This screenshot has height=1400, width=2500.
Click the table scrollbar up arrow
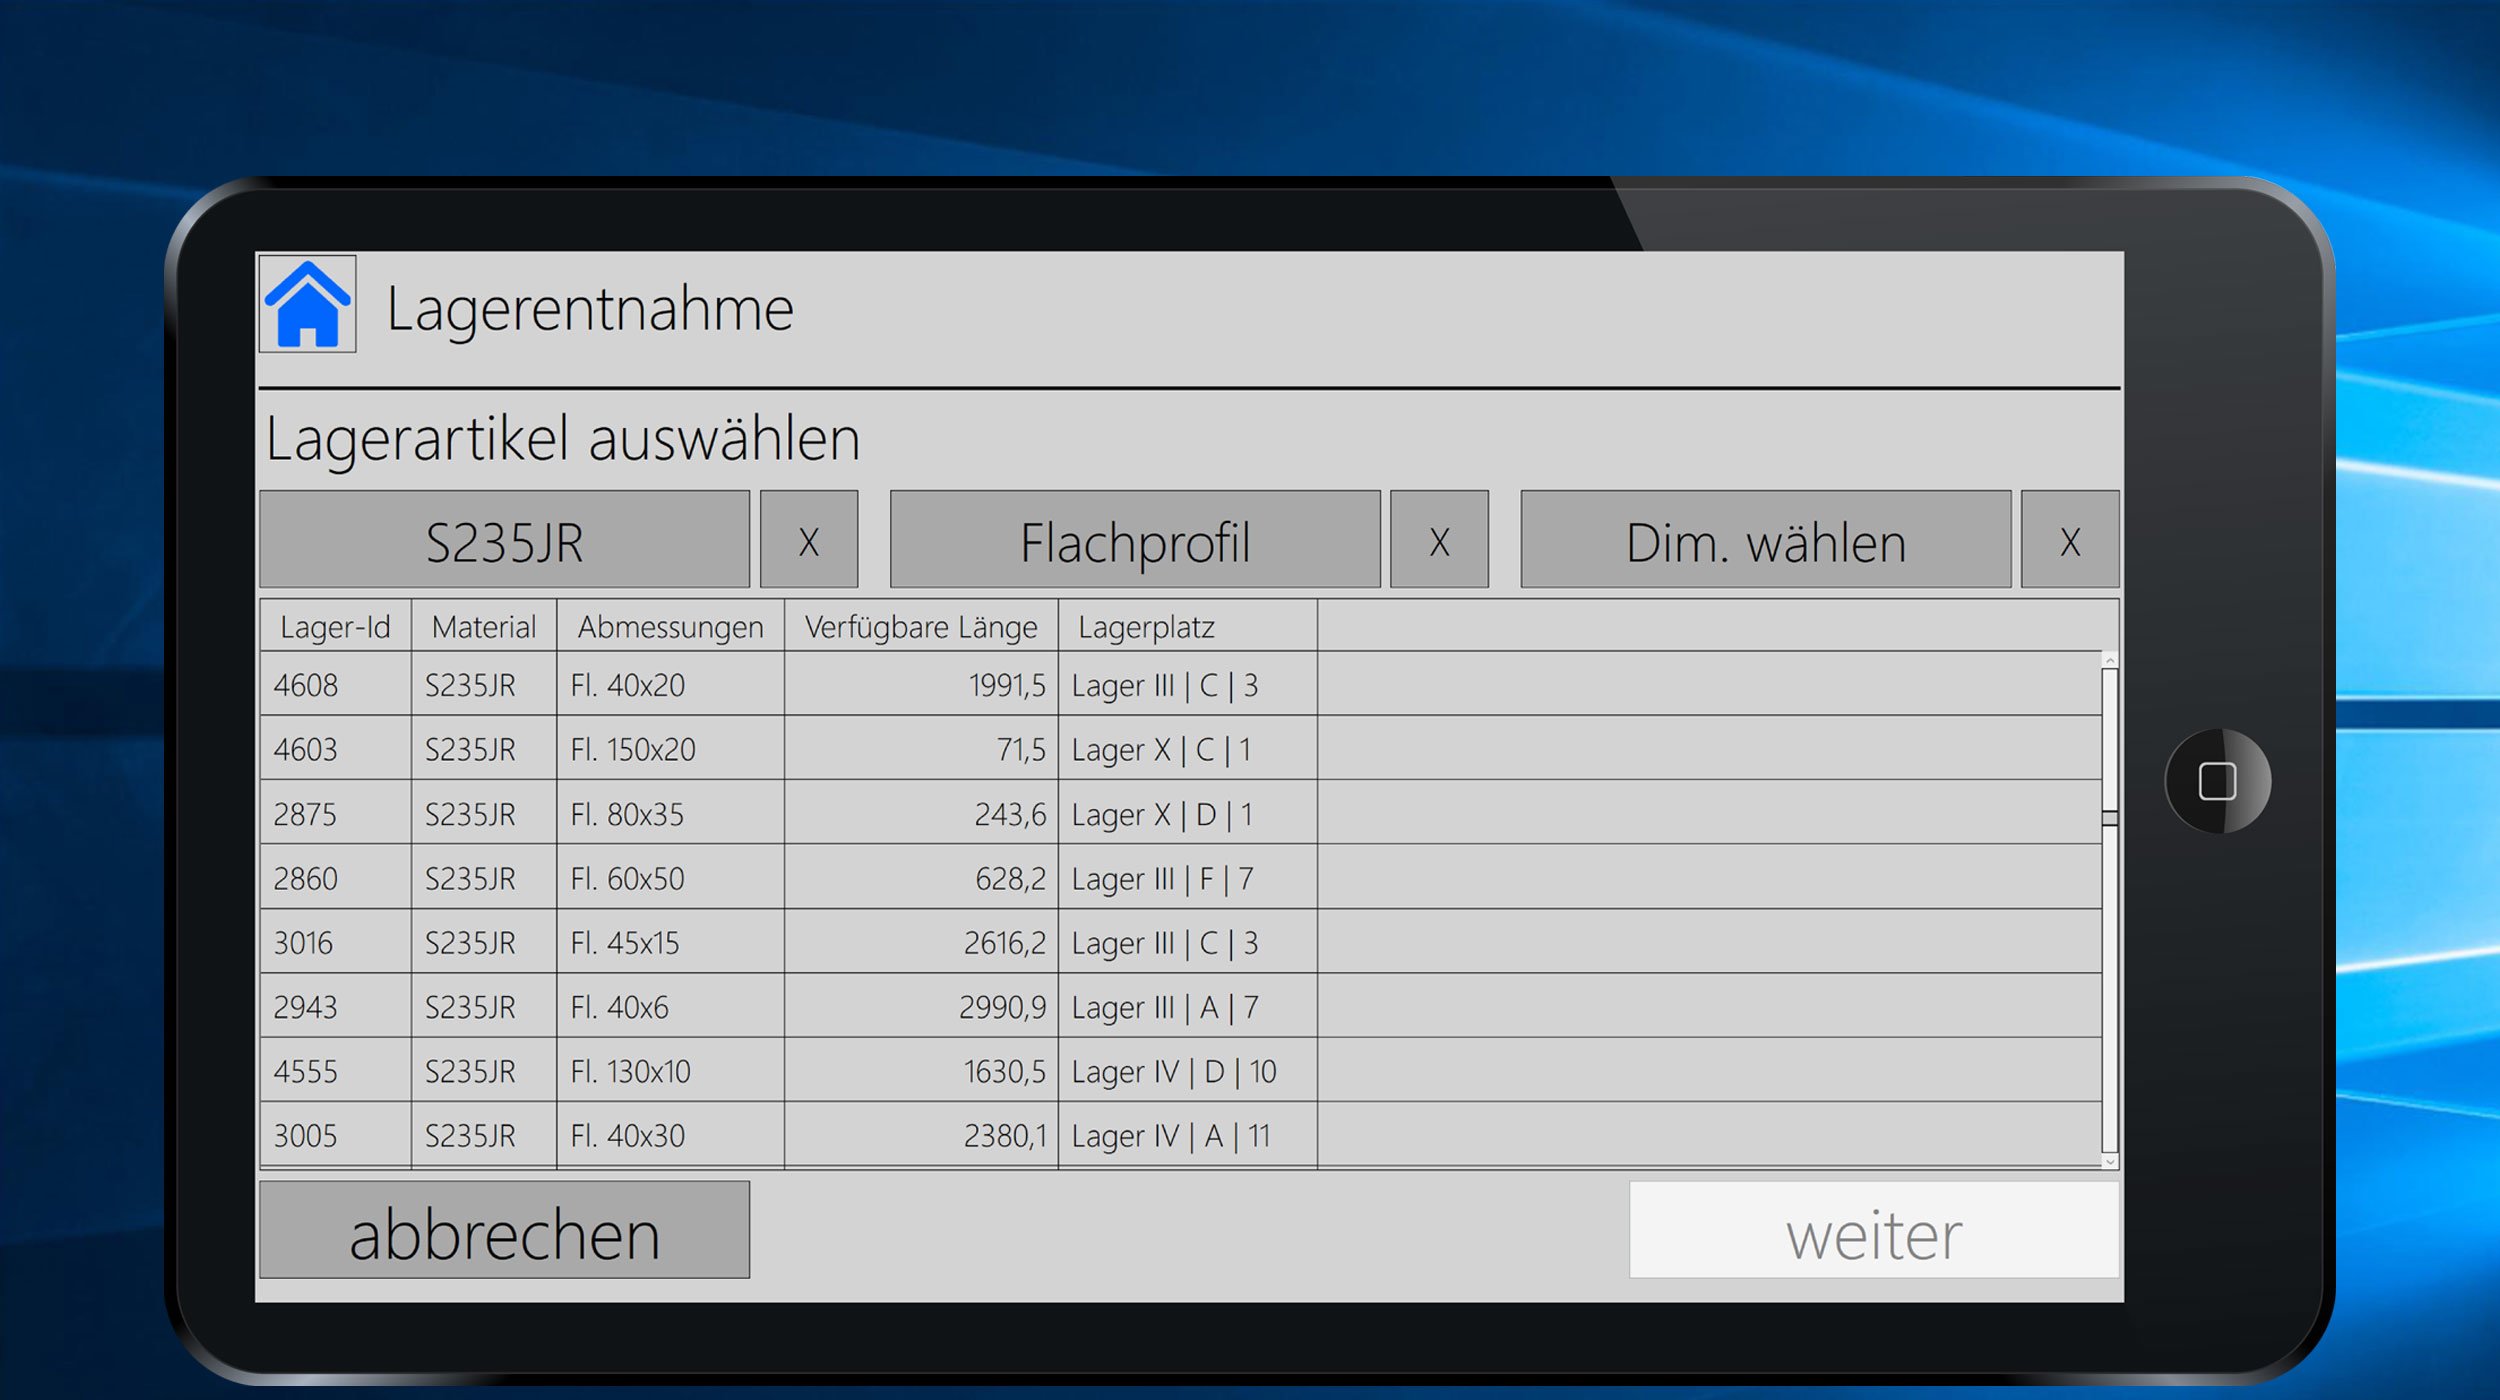click(x=2109, y=661)
